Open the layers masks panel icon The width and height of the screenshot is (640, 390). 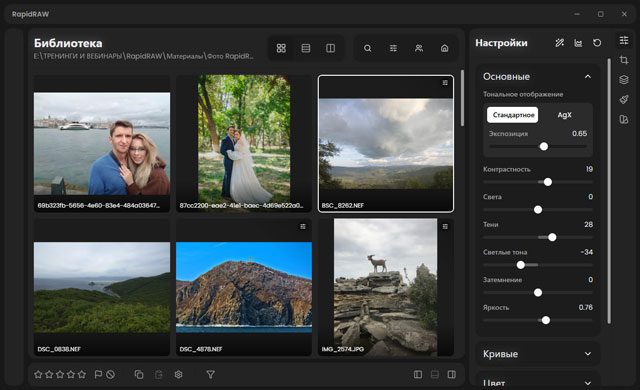[x=624, y=80]
